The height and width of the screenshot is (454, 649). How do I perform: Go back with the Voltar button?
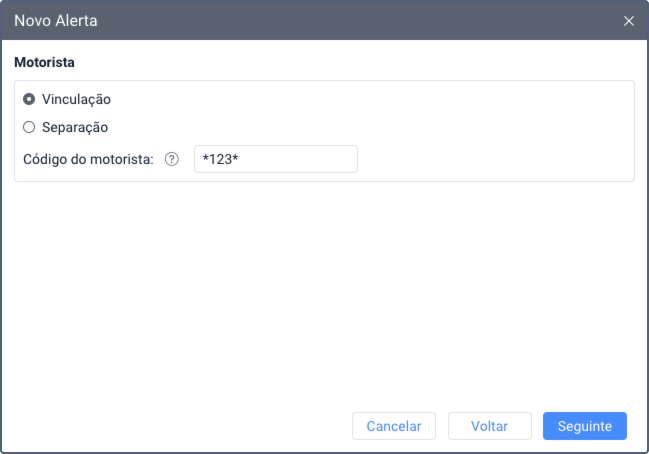click(490, 426)
